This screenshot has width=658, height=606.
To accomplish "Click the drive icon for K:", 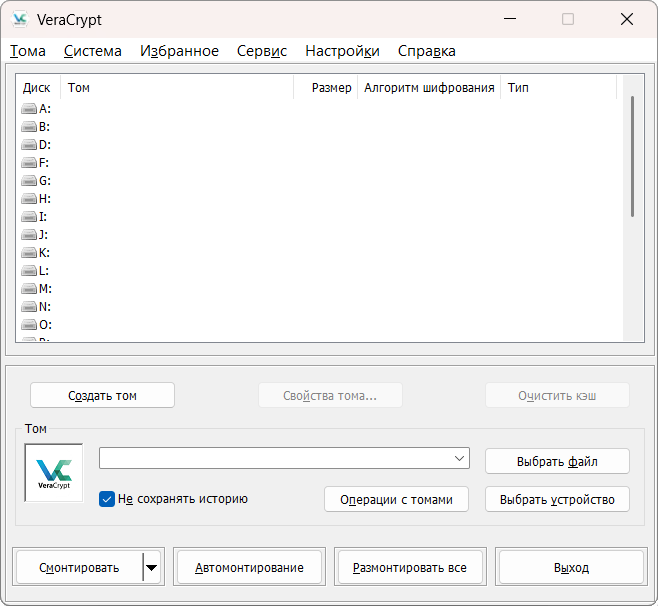I will pos(29,253).
